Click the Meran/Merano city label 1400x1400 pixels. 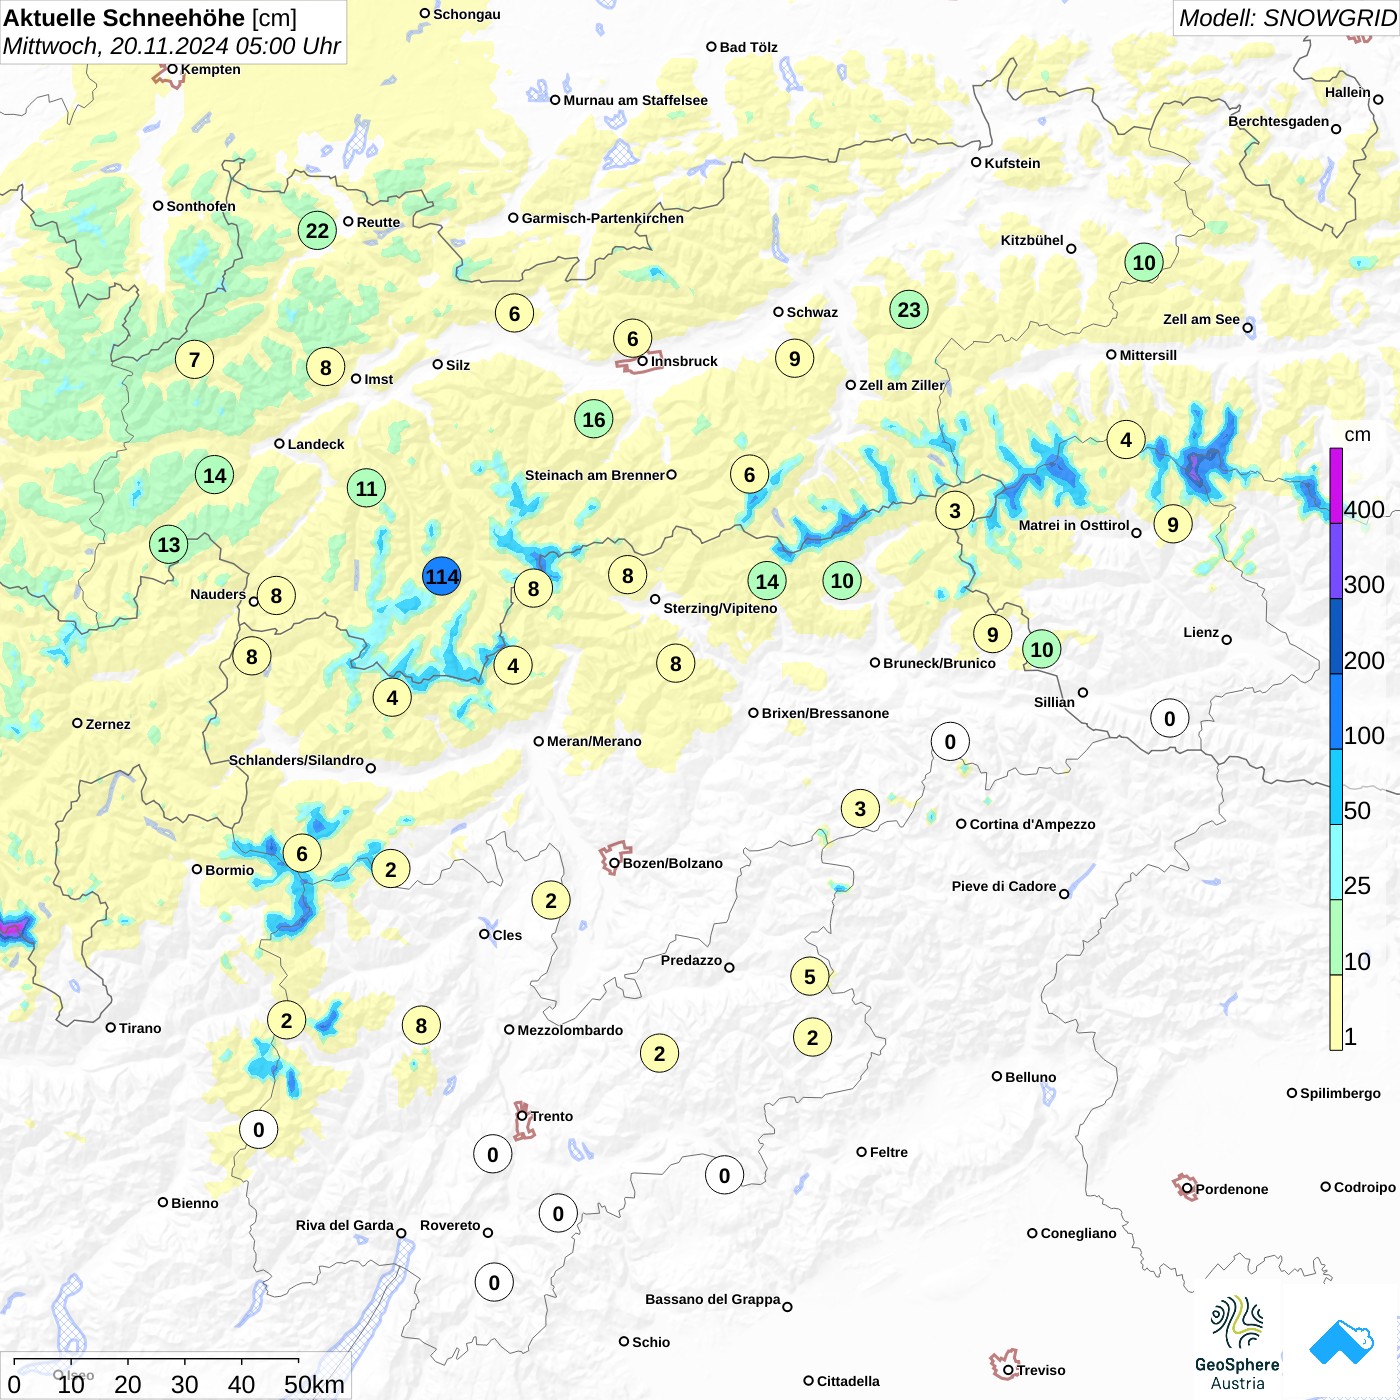point(594,741)
